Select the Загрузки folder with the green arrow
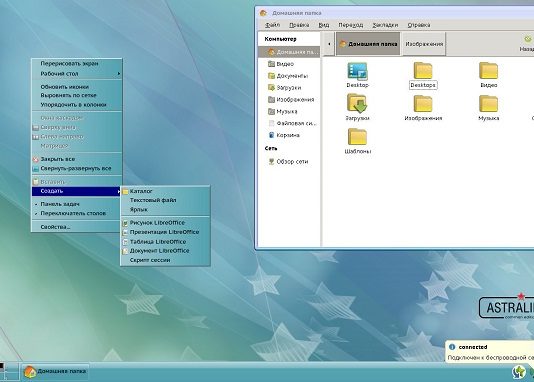The image size is (534, 382). click(x=357, y=108)
